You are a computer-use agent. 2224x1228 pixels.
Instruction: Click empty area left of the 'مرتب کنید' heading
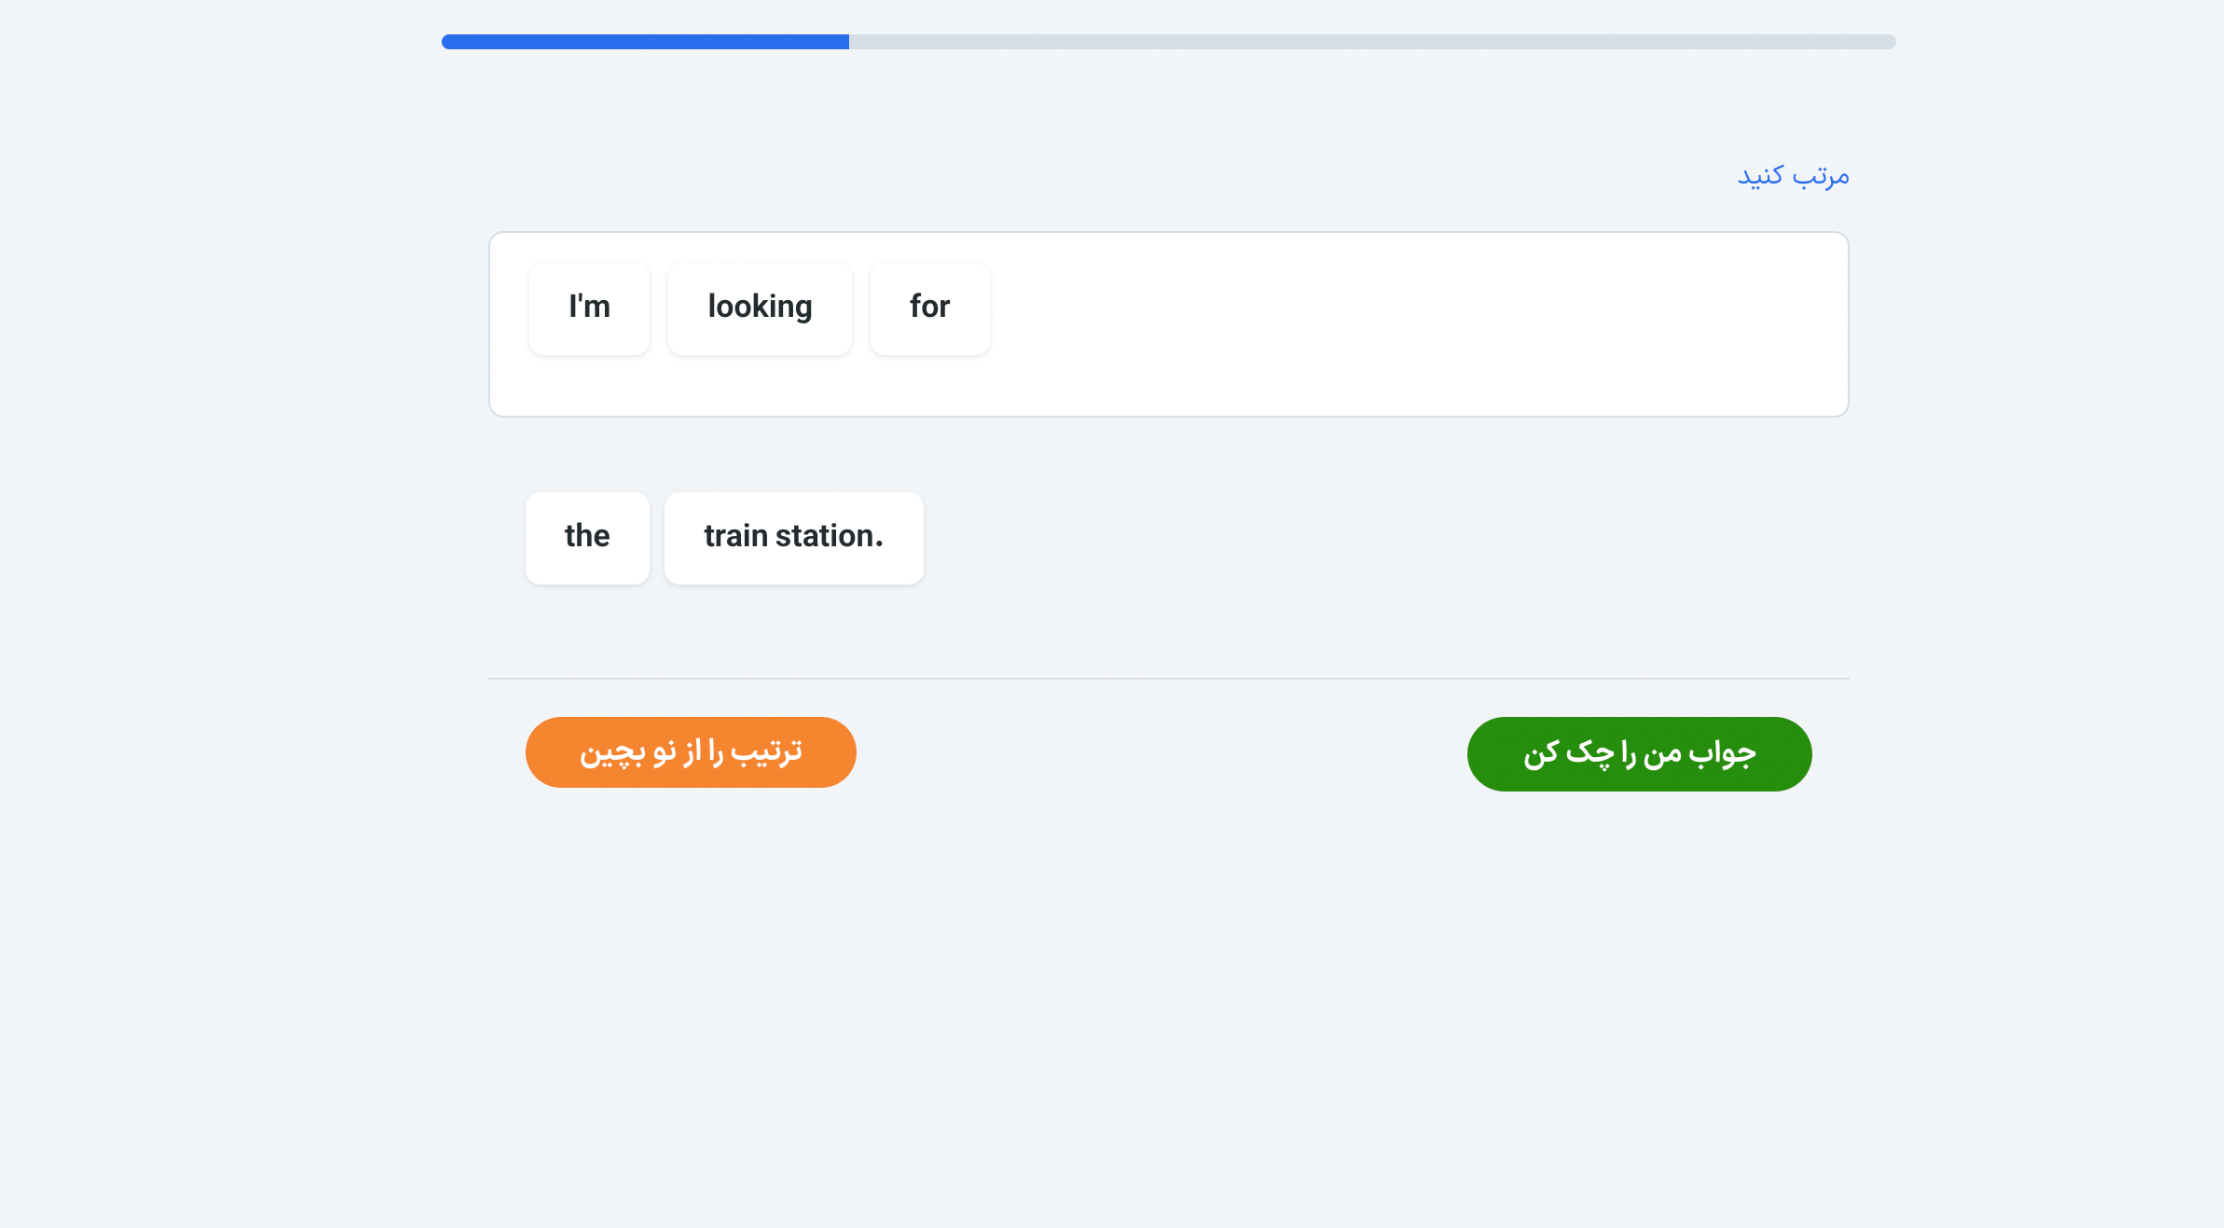click(x=1100, y=176)
